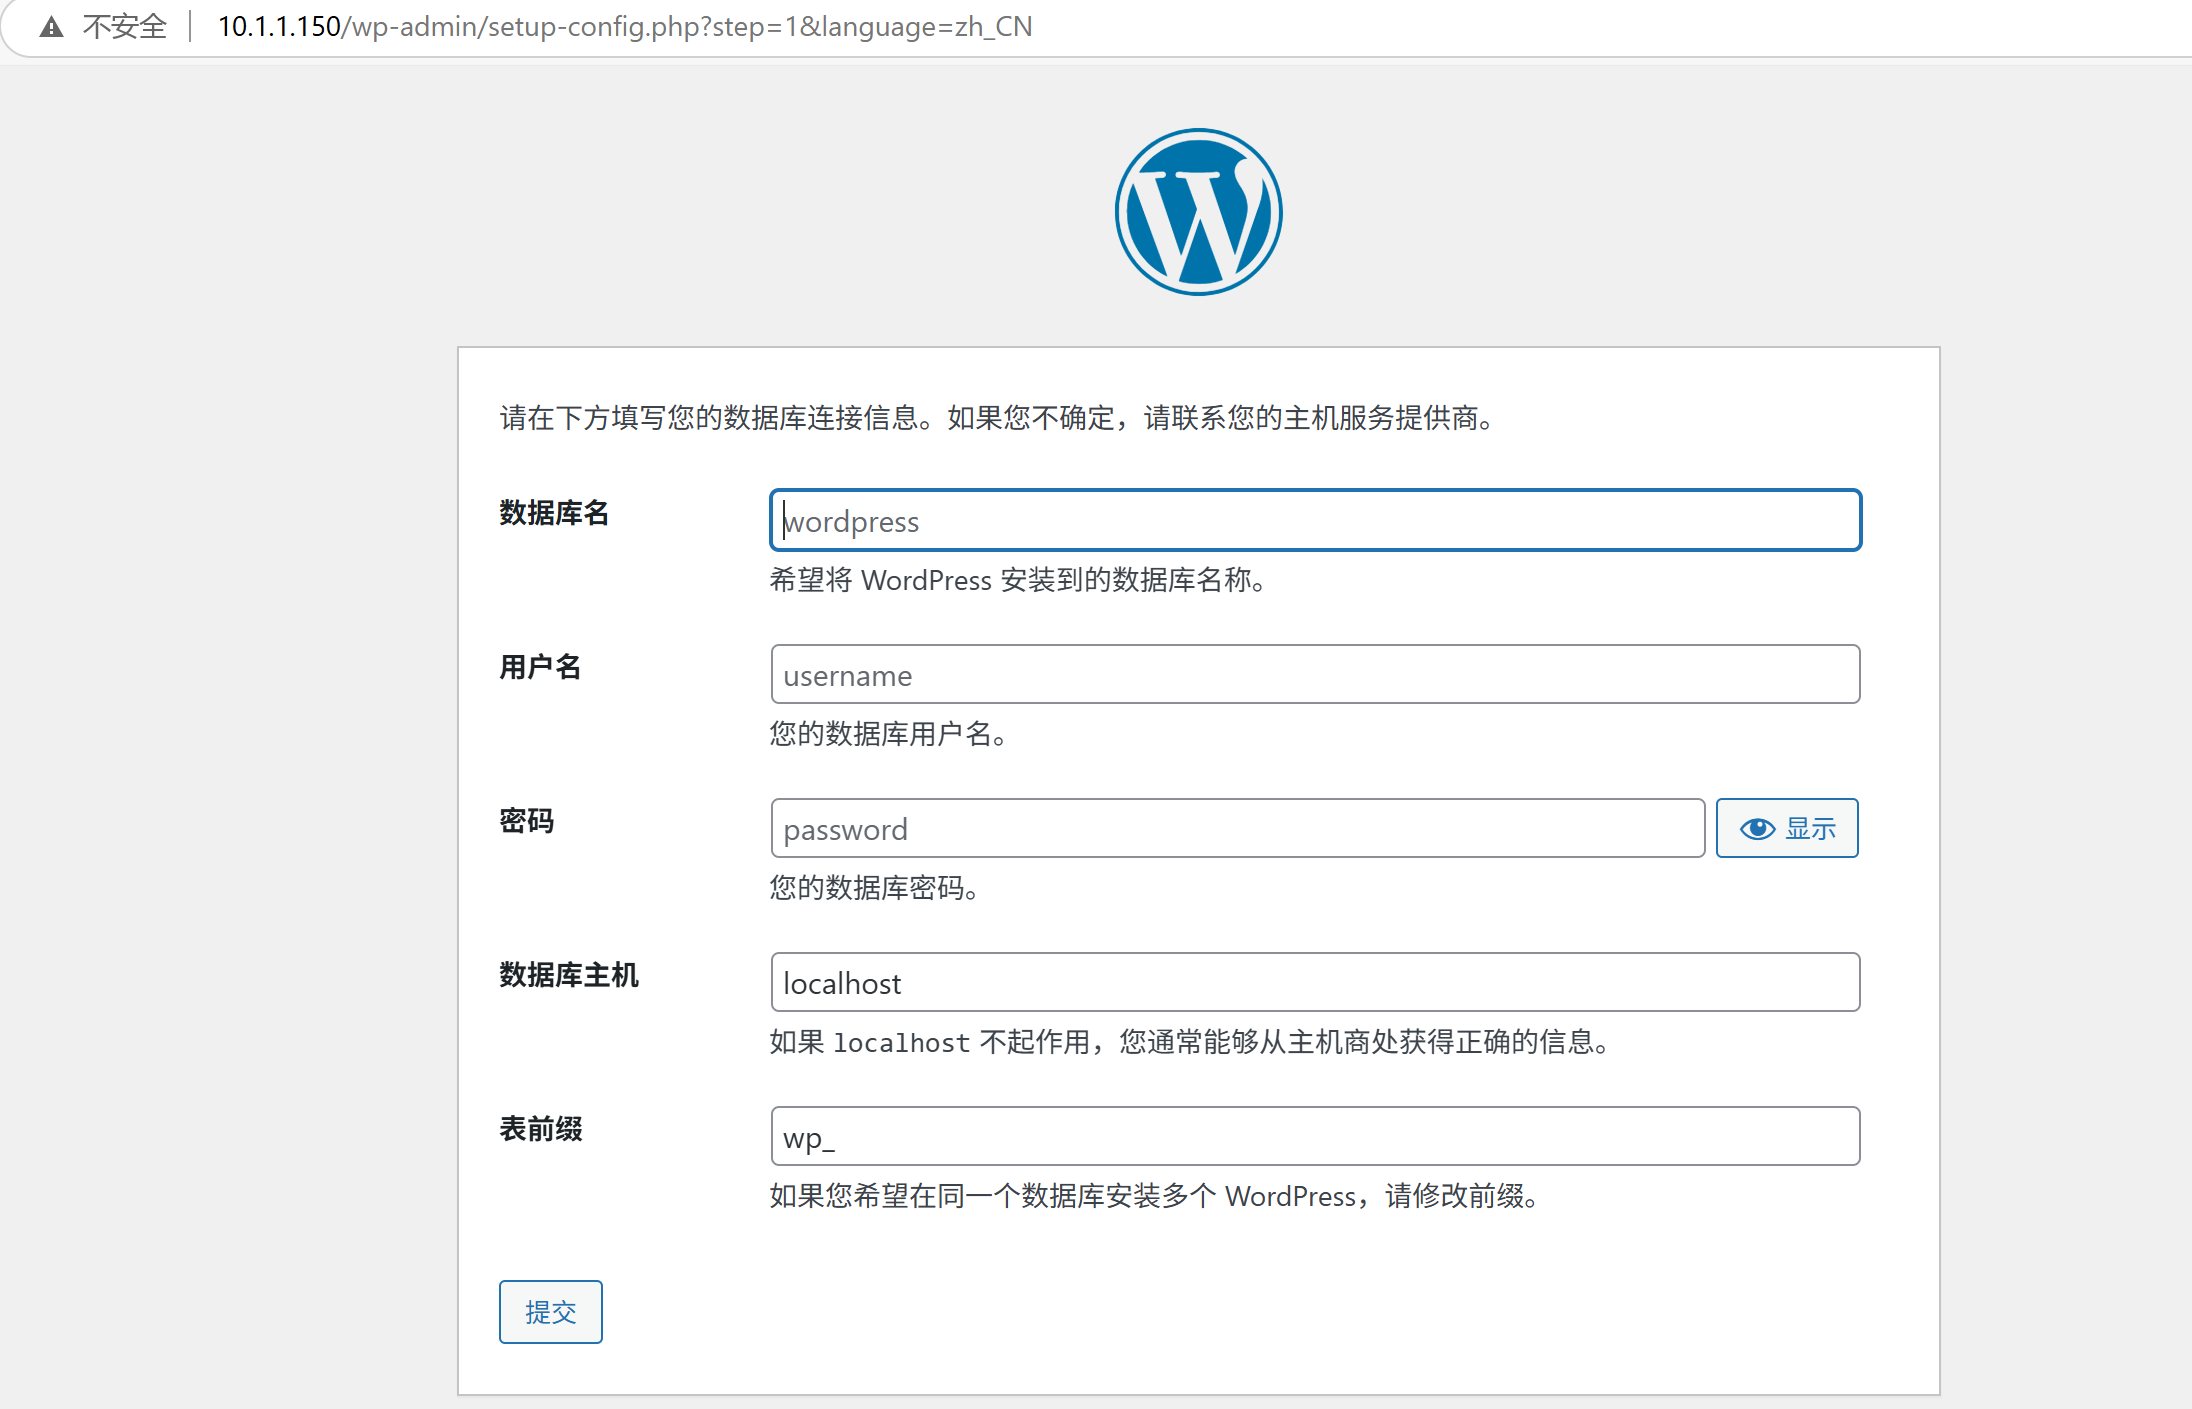2192x1409 pixels.
Task: Click the hint text below the database name field
Action: click(1018, 580)
